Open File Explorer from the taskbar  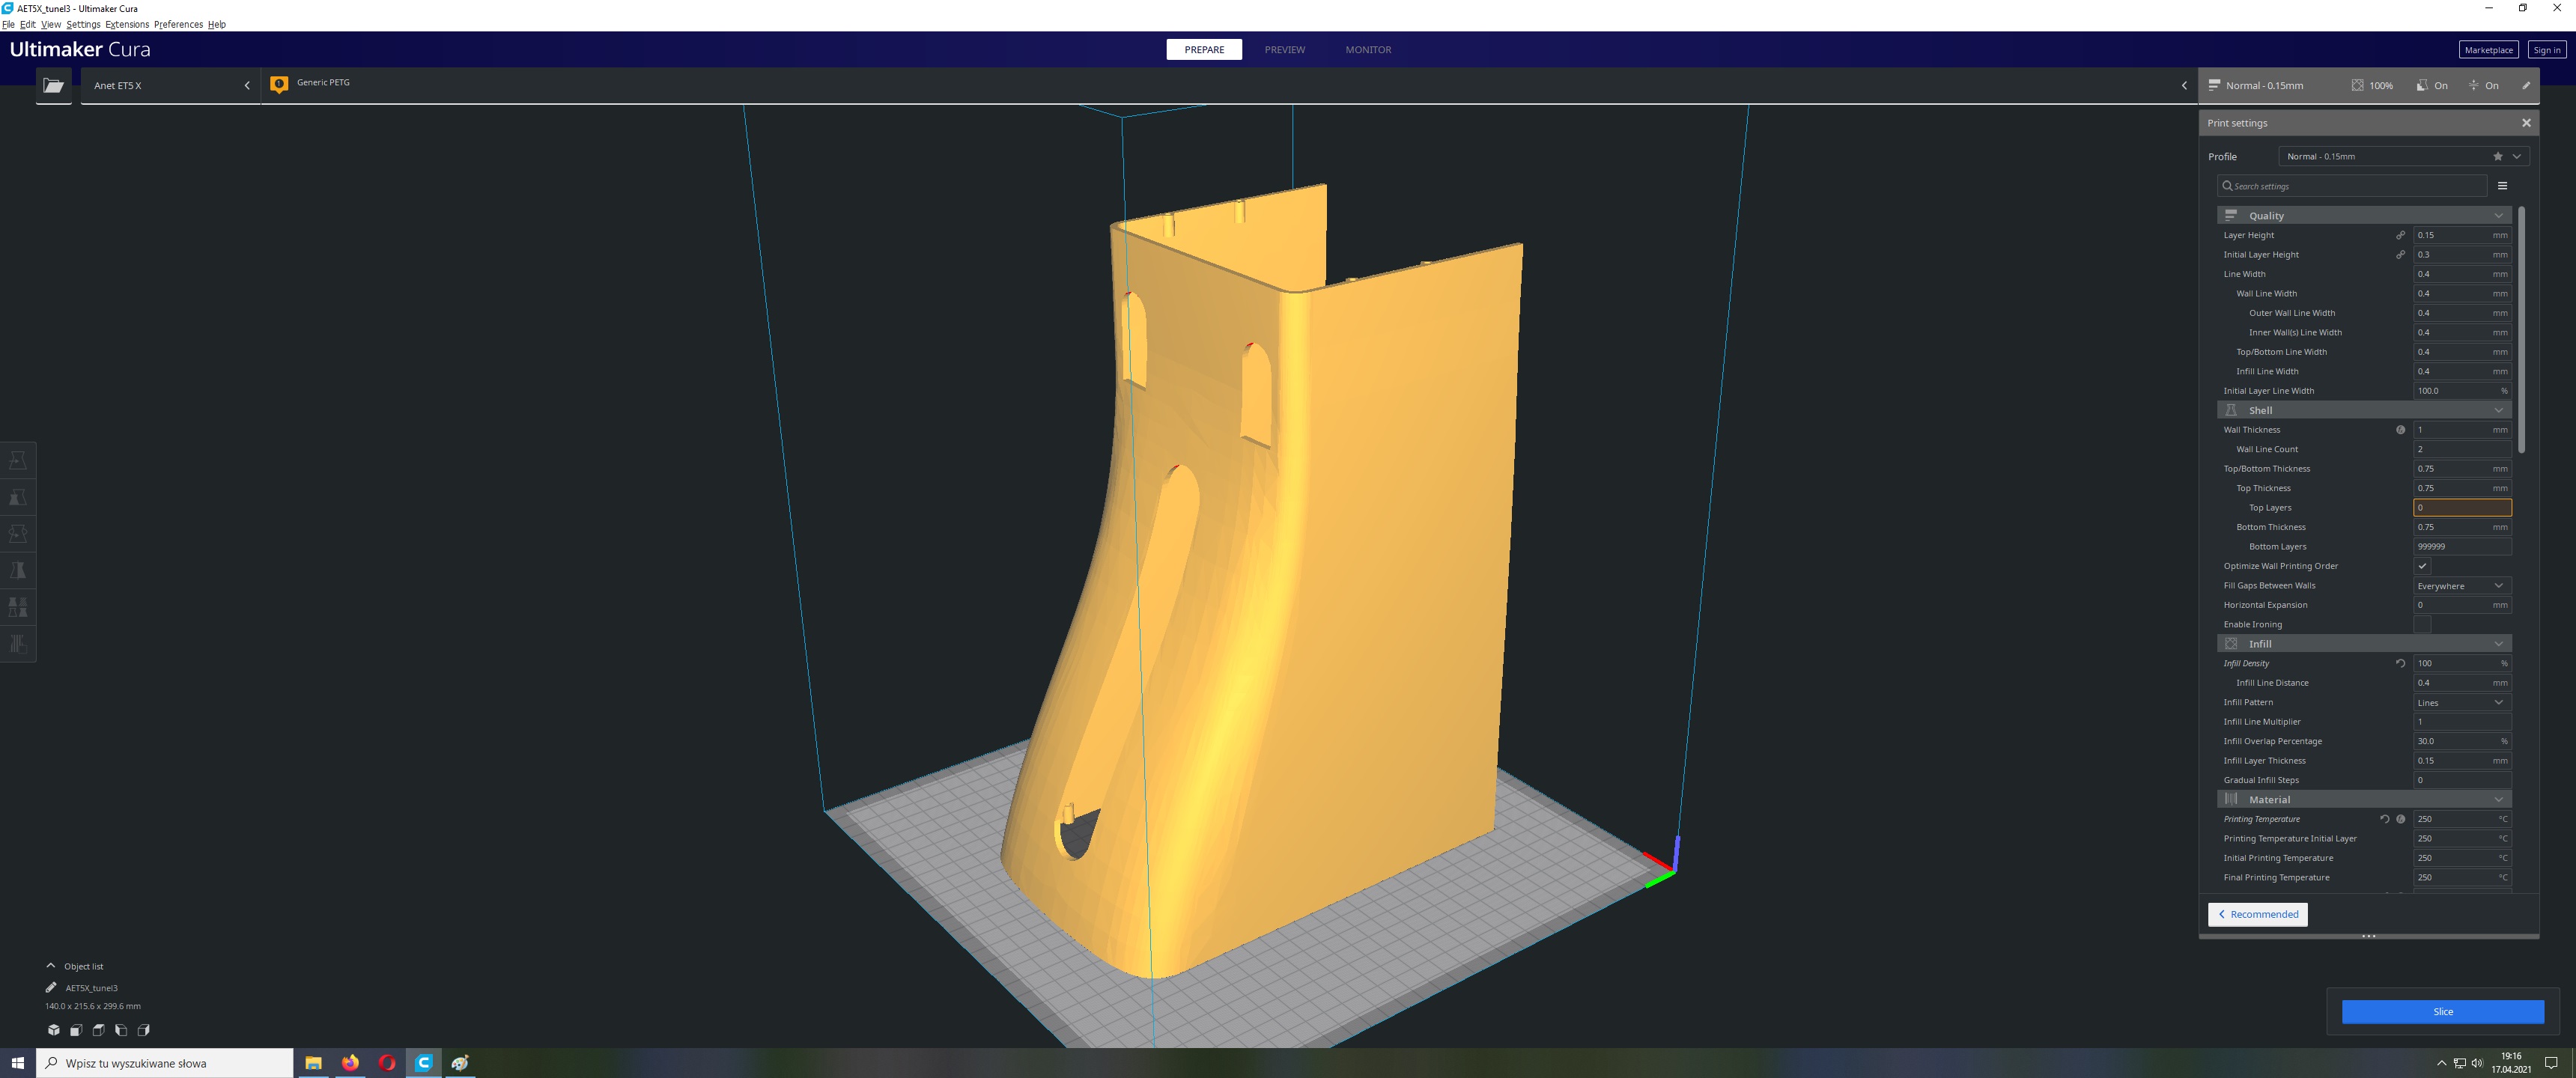[313, 1062]
